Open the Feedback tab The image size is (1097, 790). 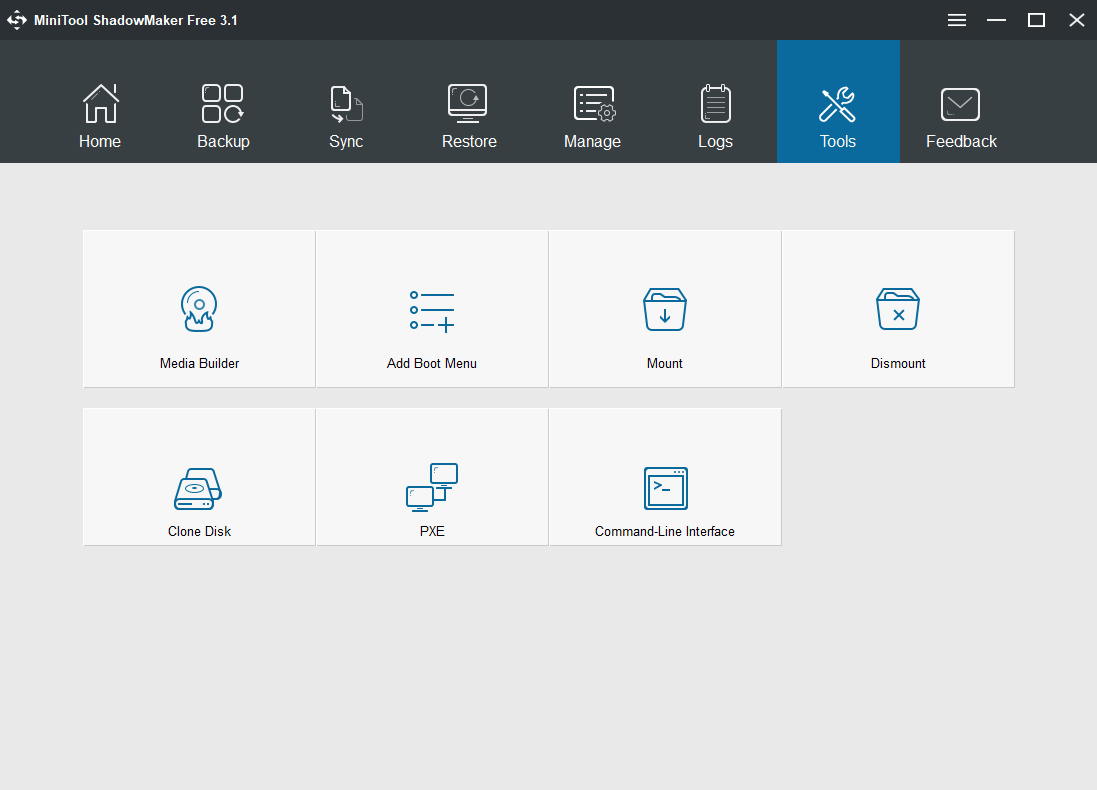(x=961, y=102)
